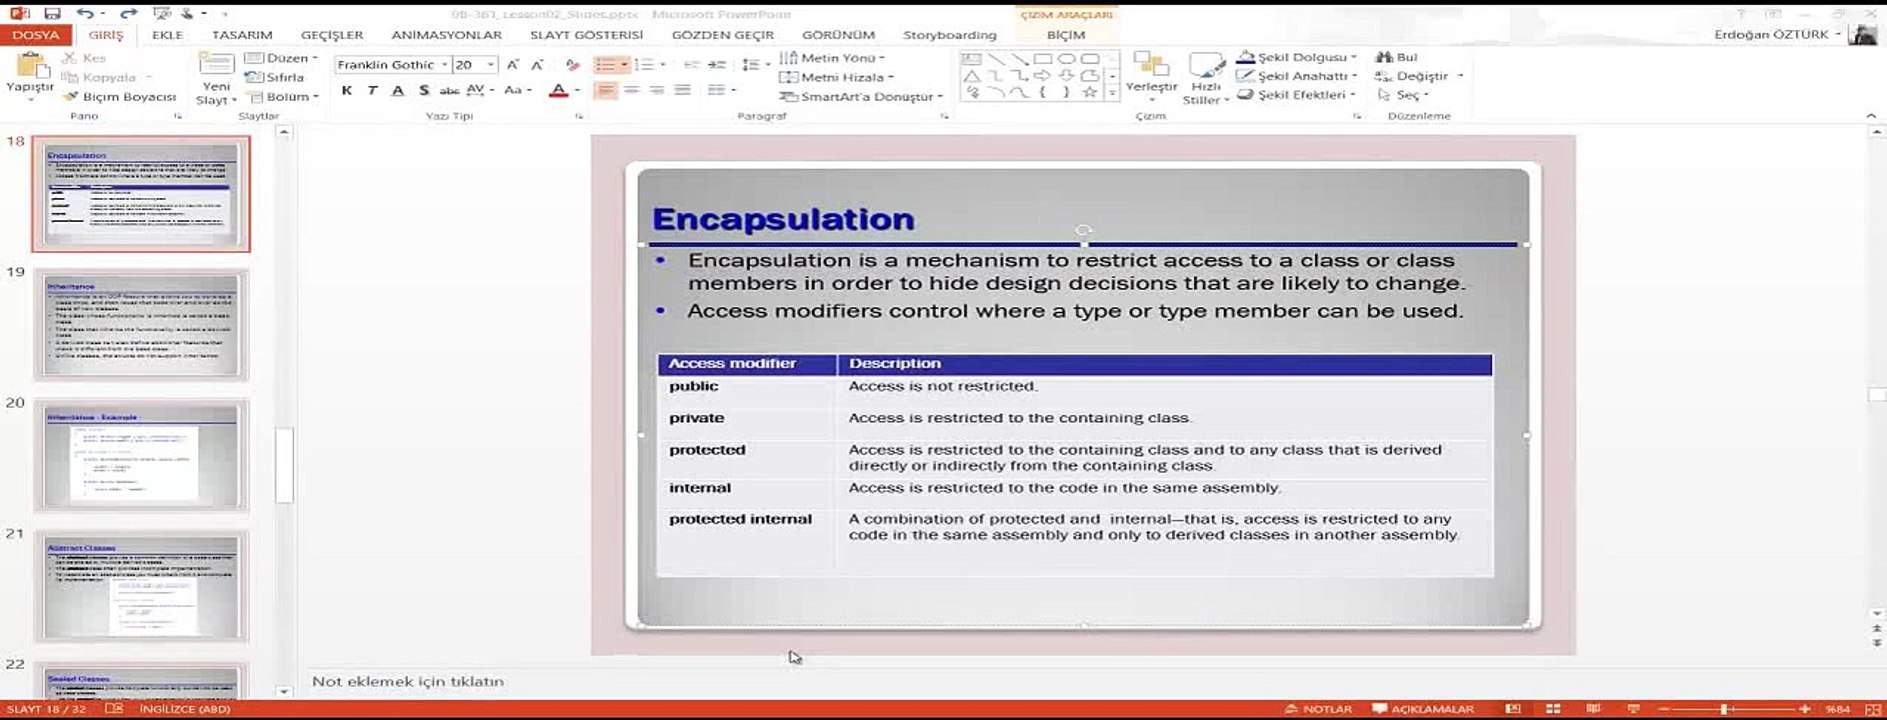1887x720 pixels.
Task: Open the Bölüm section dropdown
Action: 283,97
